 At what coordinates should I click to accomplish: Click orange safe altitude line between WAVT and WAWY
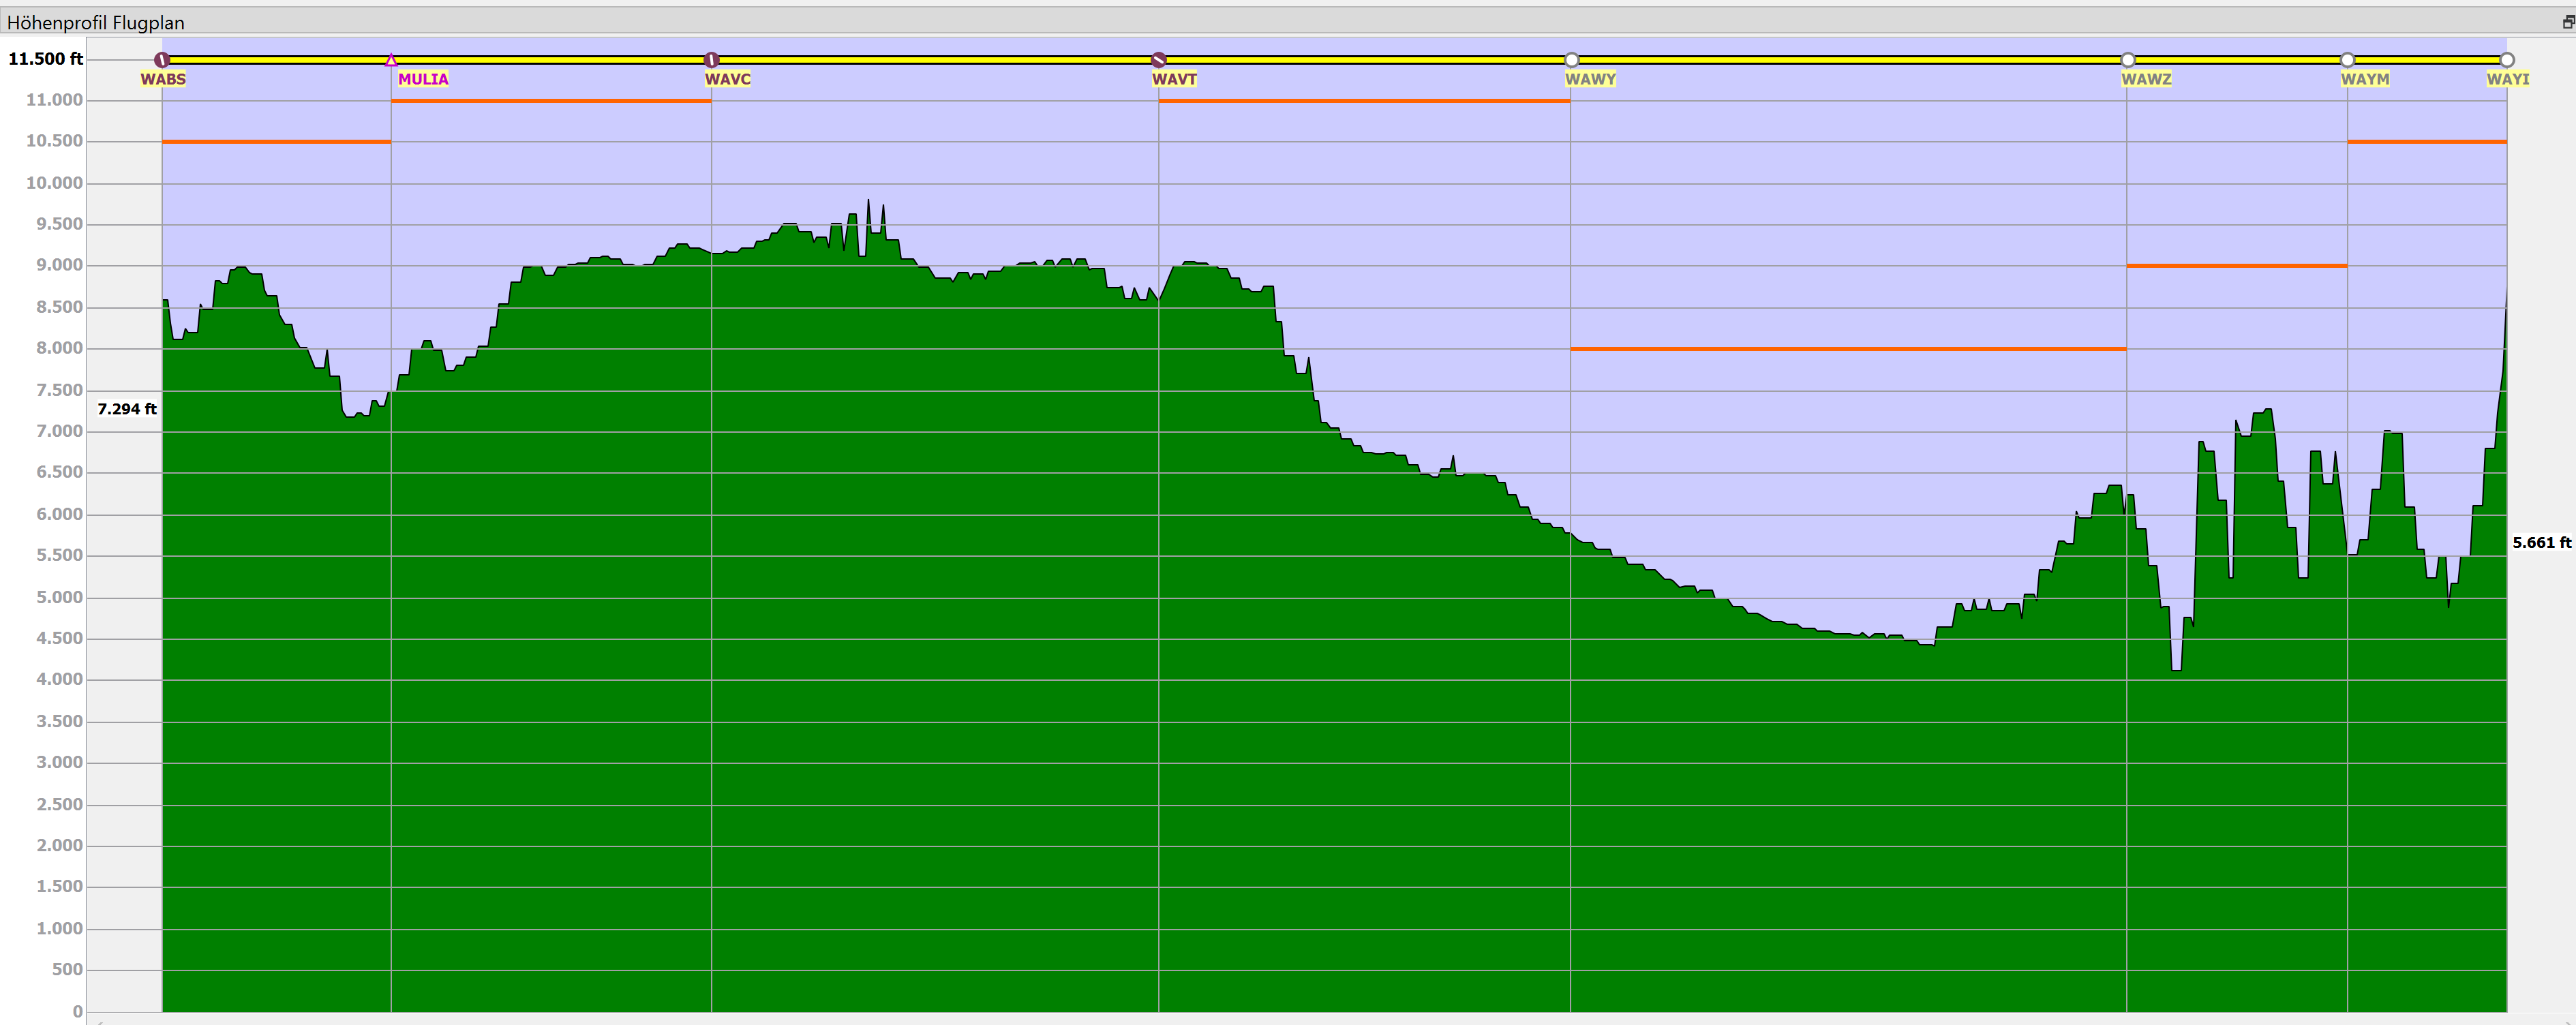point(1364,101)
